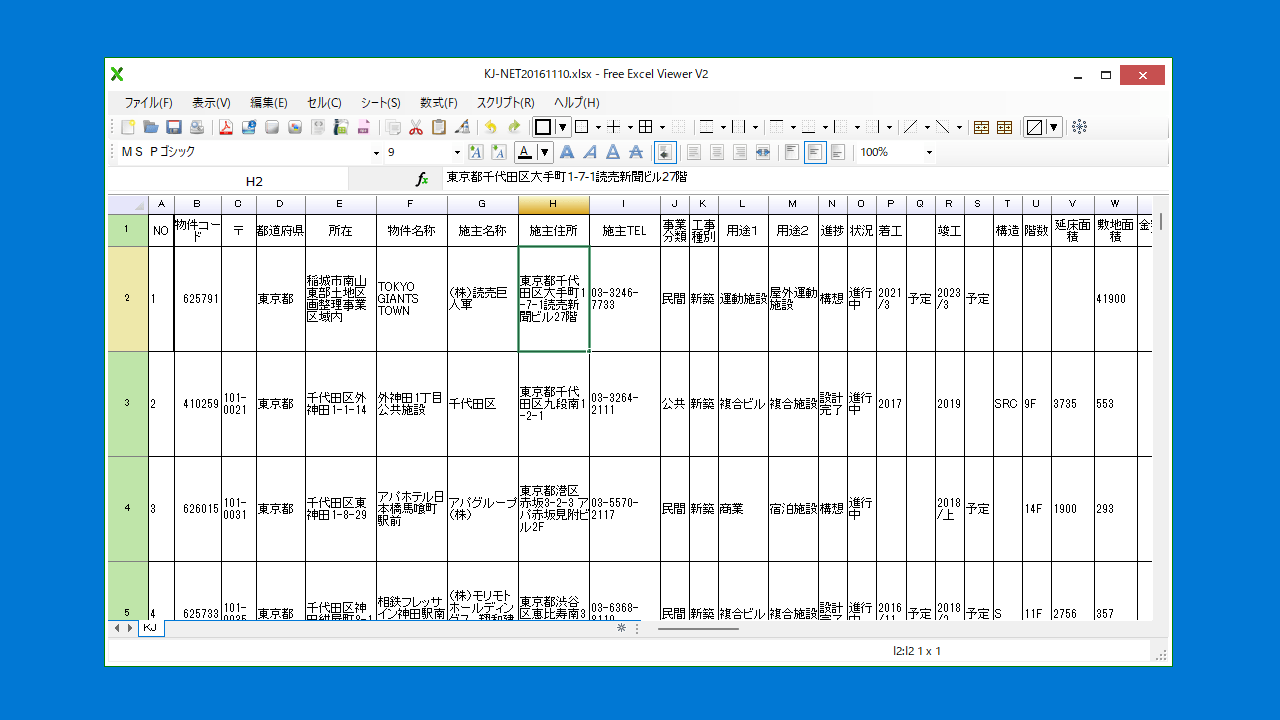
Task: Open the font size dropdown
Action: [457, 153]
